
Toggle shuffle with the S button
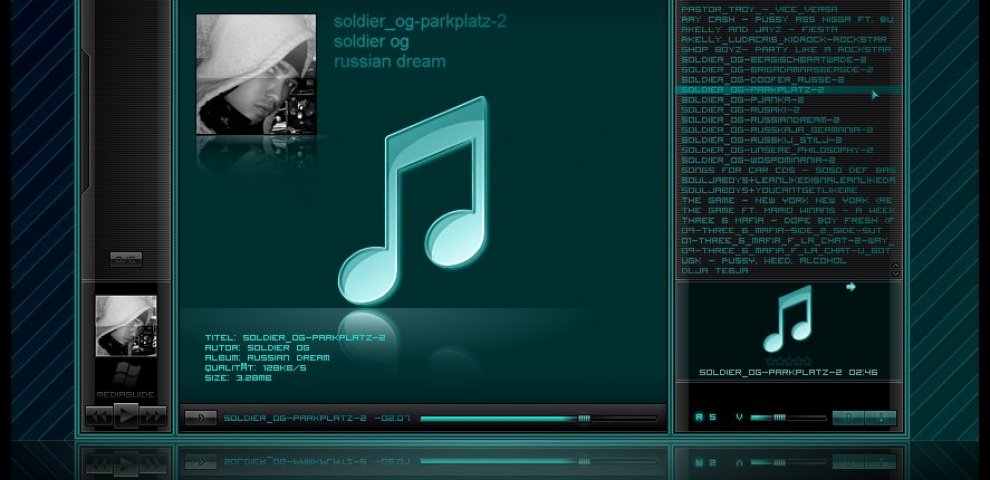coord(713,417)
